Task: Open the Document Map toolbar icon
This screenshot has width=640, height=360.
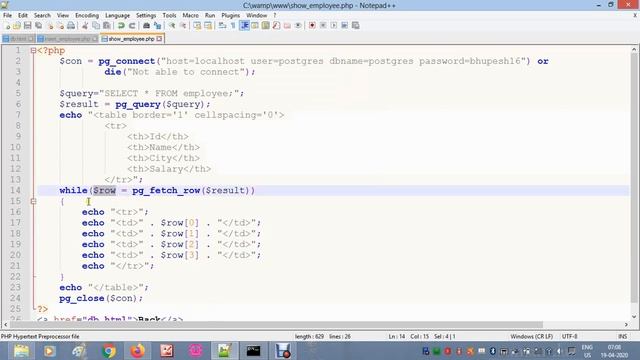Action: click(266, 26)
